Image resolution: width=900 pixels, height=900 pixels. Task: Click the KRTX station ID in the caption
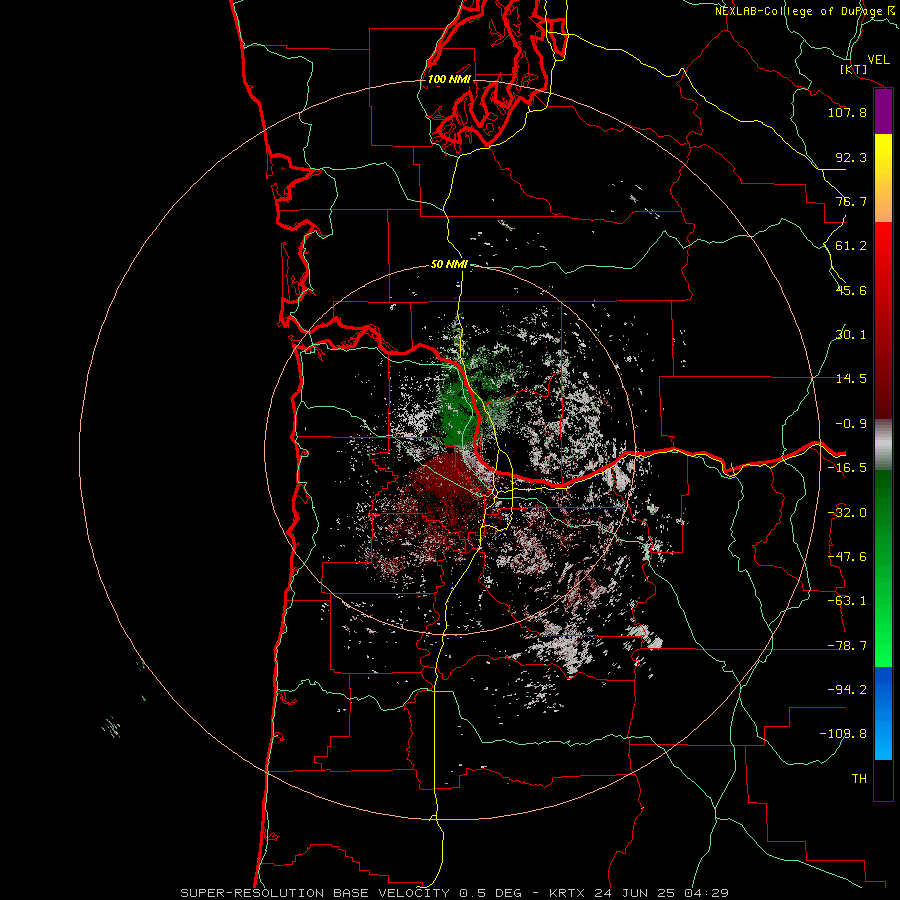(566, 893)
